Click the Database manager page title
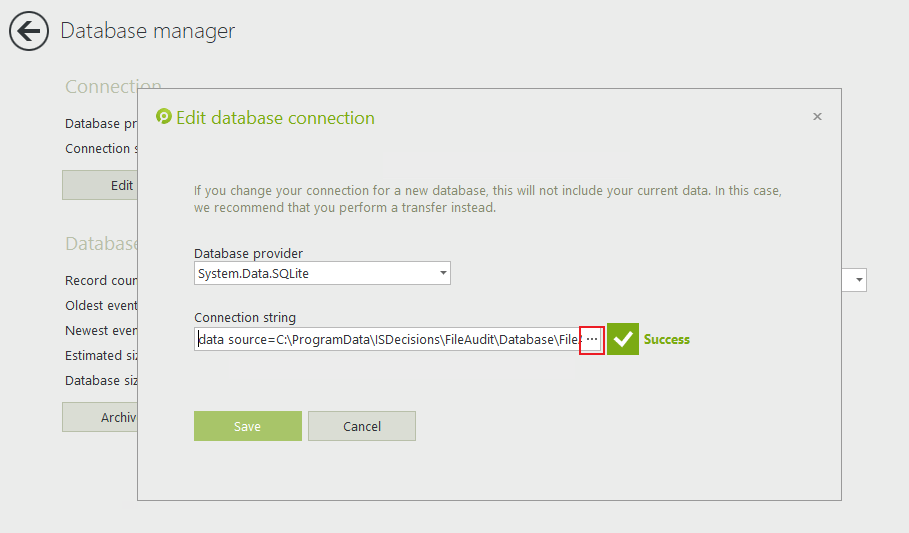The width and height of the screenshot is (909, 533). [148, 31]
